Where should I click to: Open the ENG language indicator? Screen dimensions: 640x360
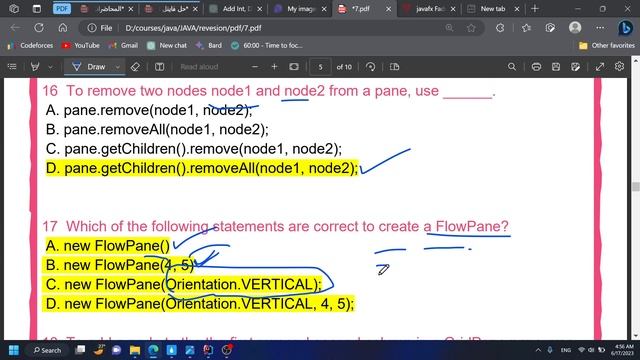coord(566,350)
